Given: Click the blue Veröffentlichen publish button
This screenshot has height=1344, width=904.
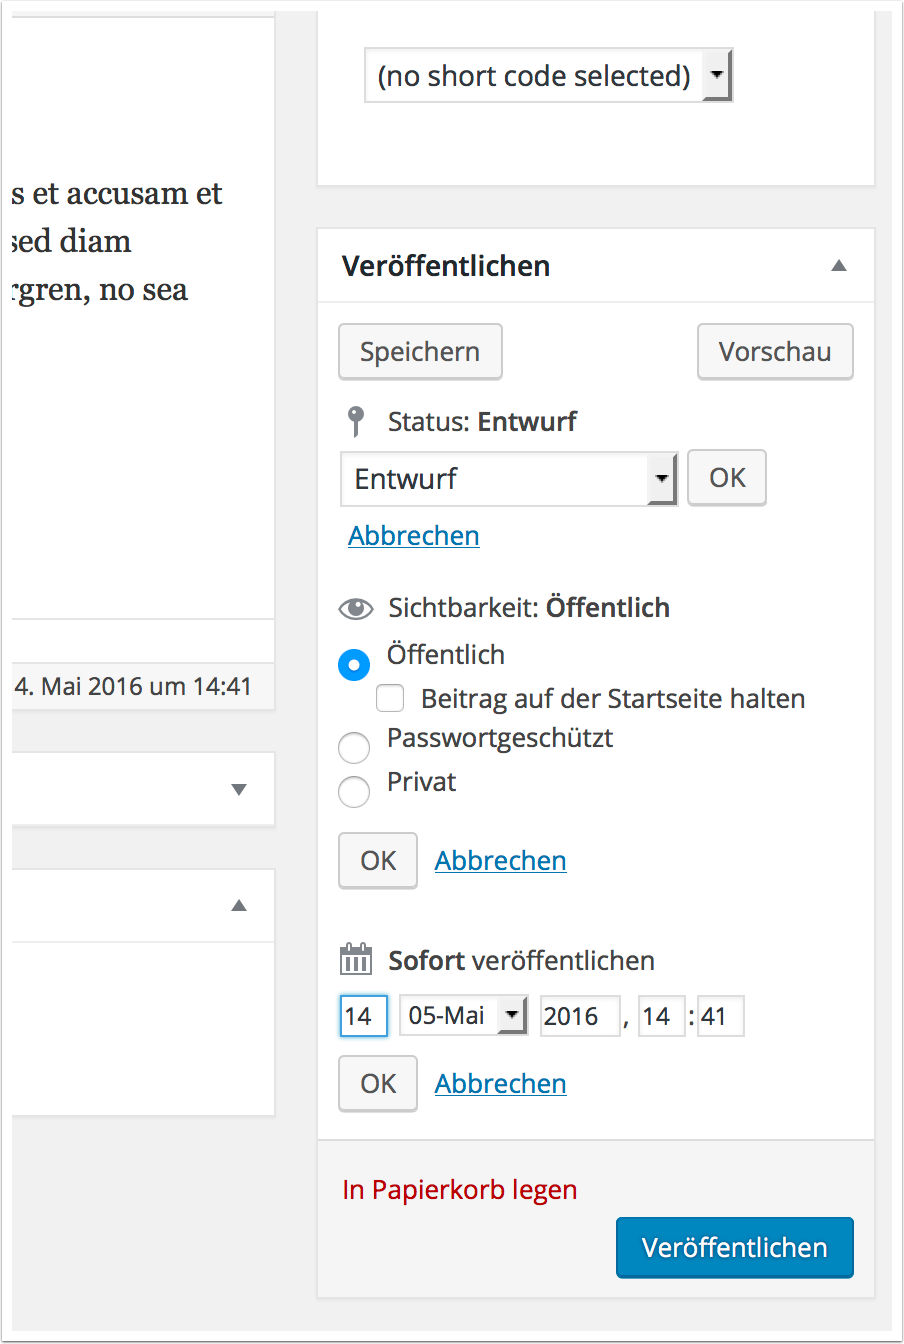Looking at the screenshot, I should coord(735,1247).
